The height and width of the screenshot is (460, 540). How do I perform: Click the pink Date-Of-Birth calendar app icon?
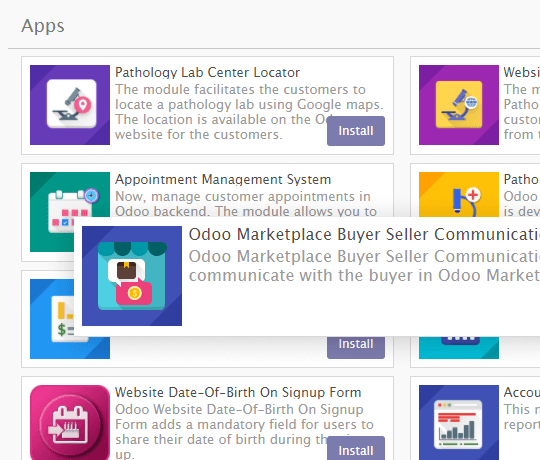point(70,422)
